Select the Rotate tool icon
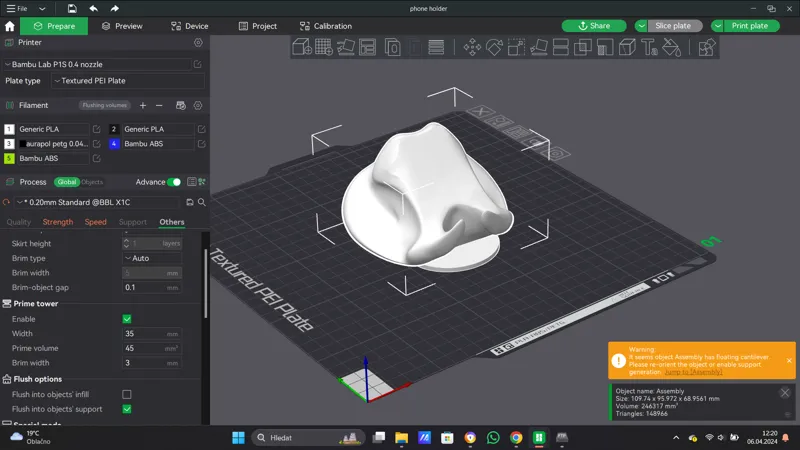Screen dimensions: 800x450 click(494, 47)
